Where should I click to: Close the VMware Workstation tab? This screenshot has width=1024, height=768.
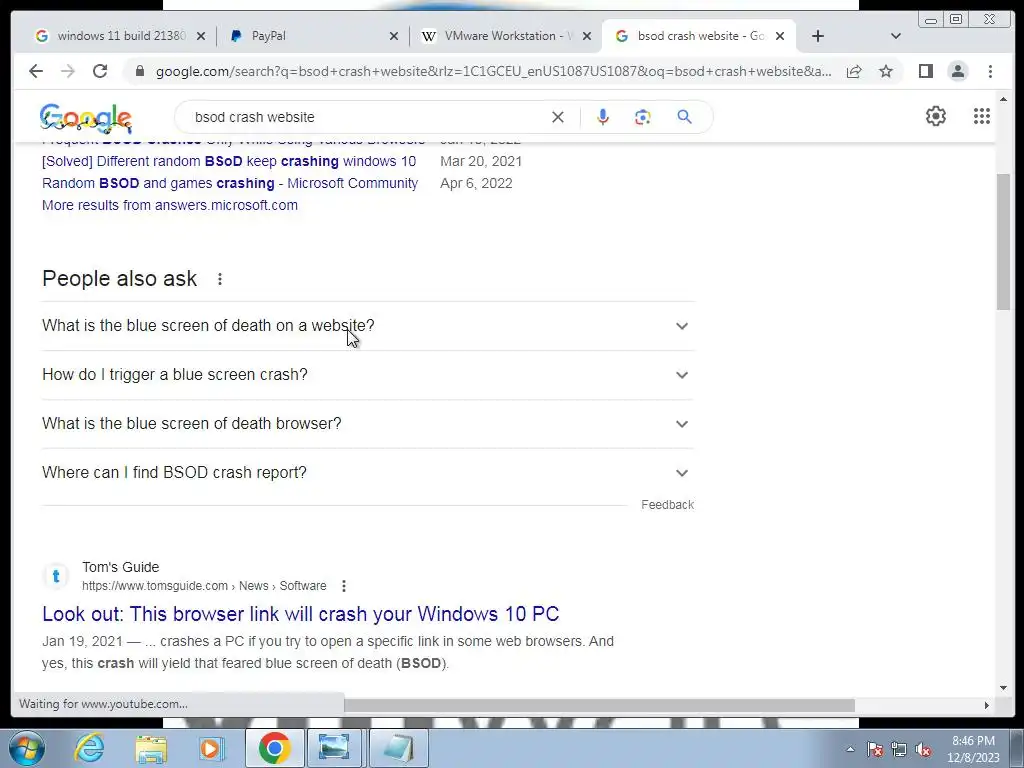586,37
